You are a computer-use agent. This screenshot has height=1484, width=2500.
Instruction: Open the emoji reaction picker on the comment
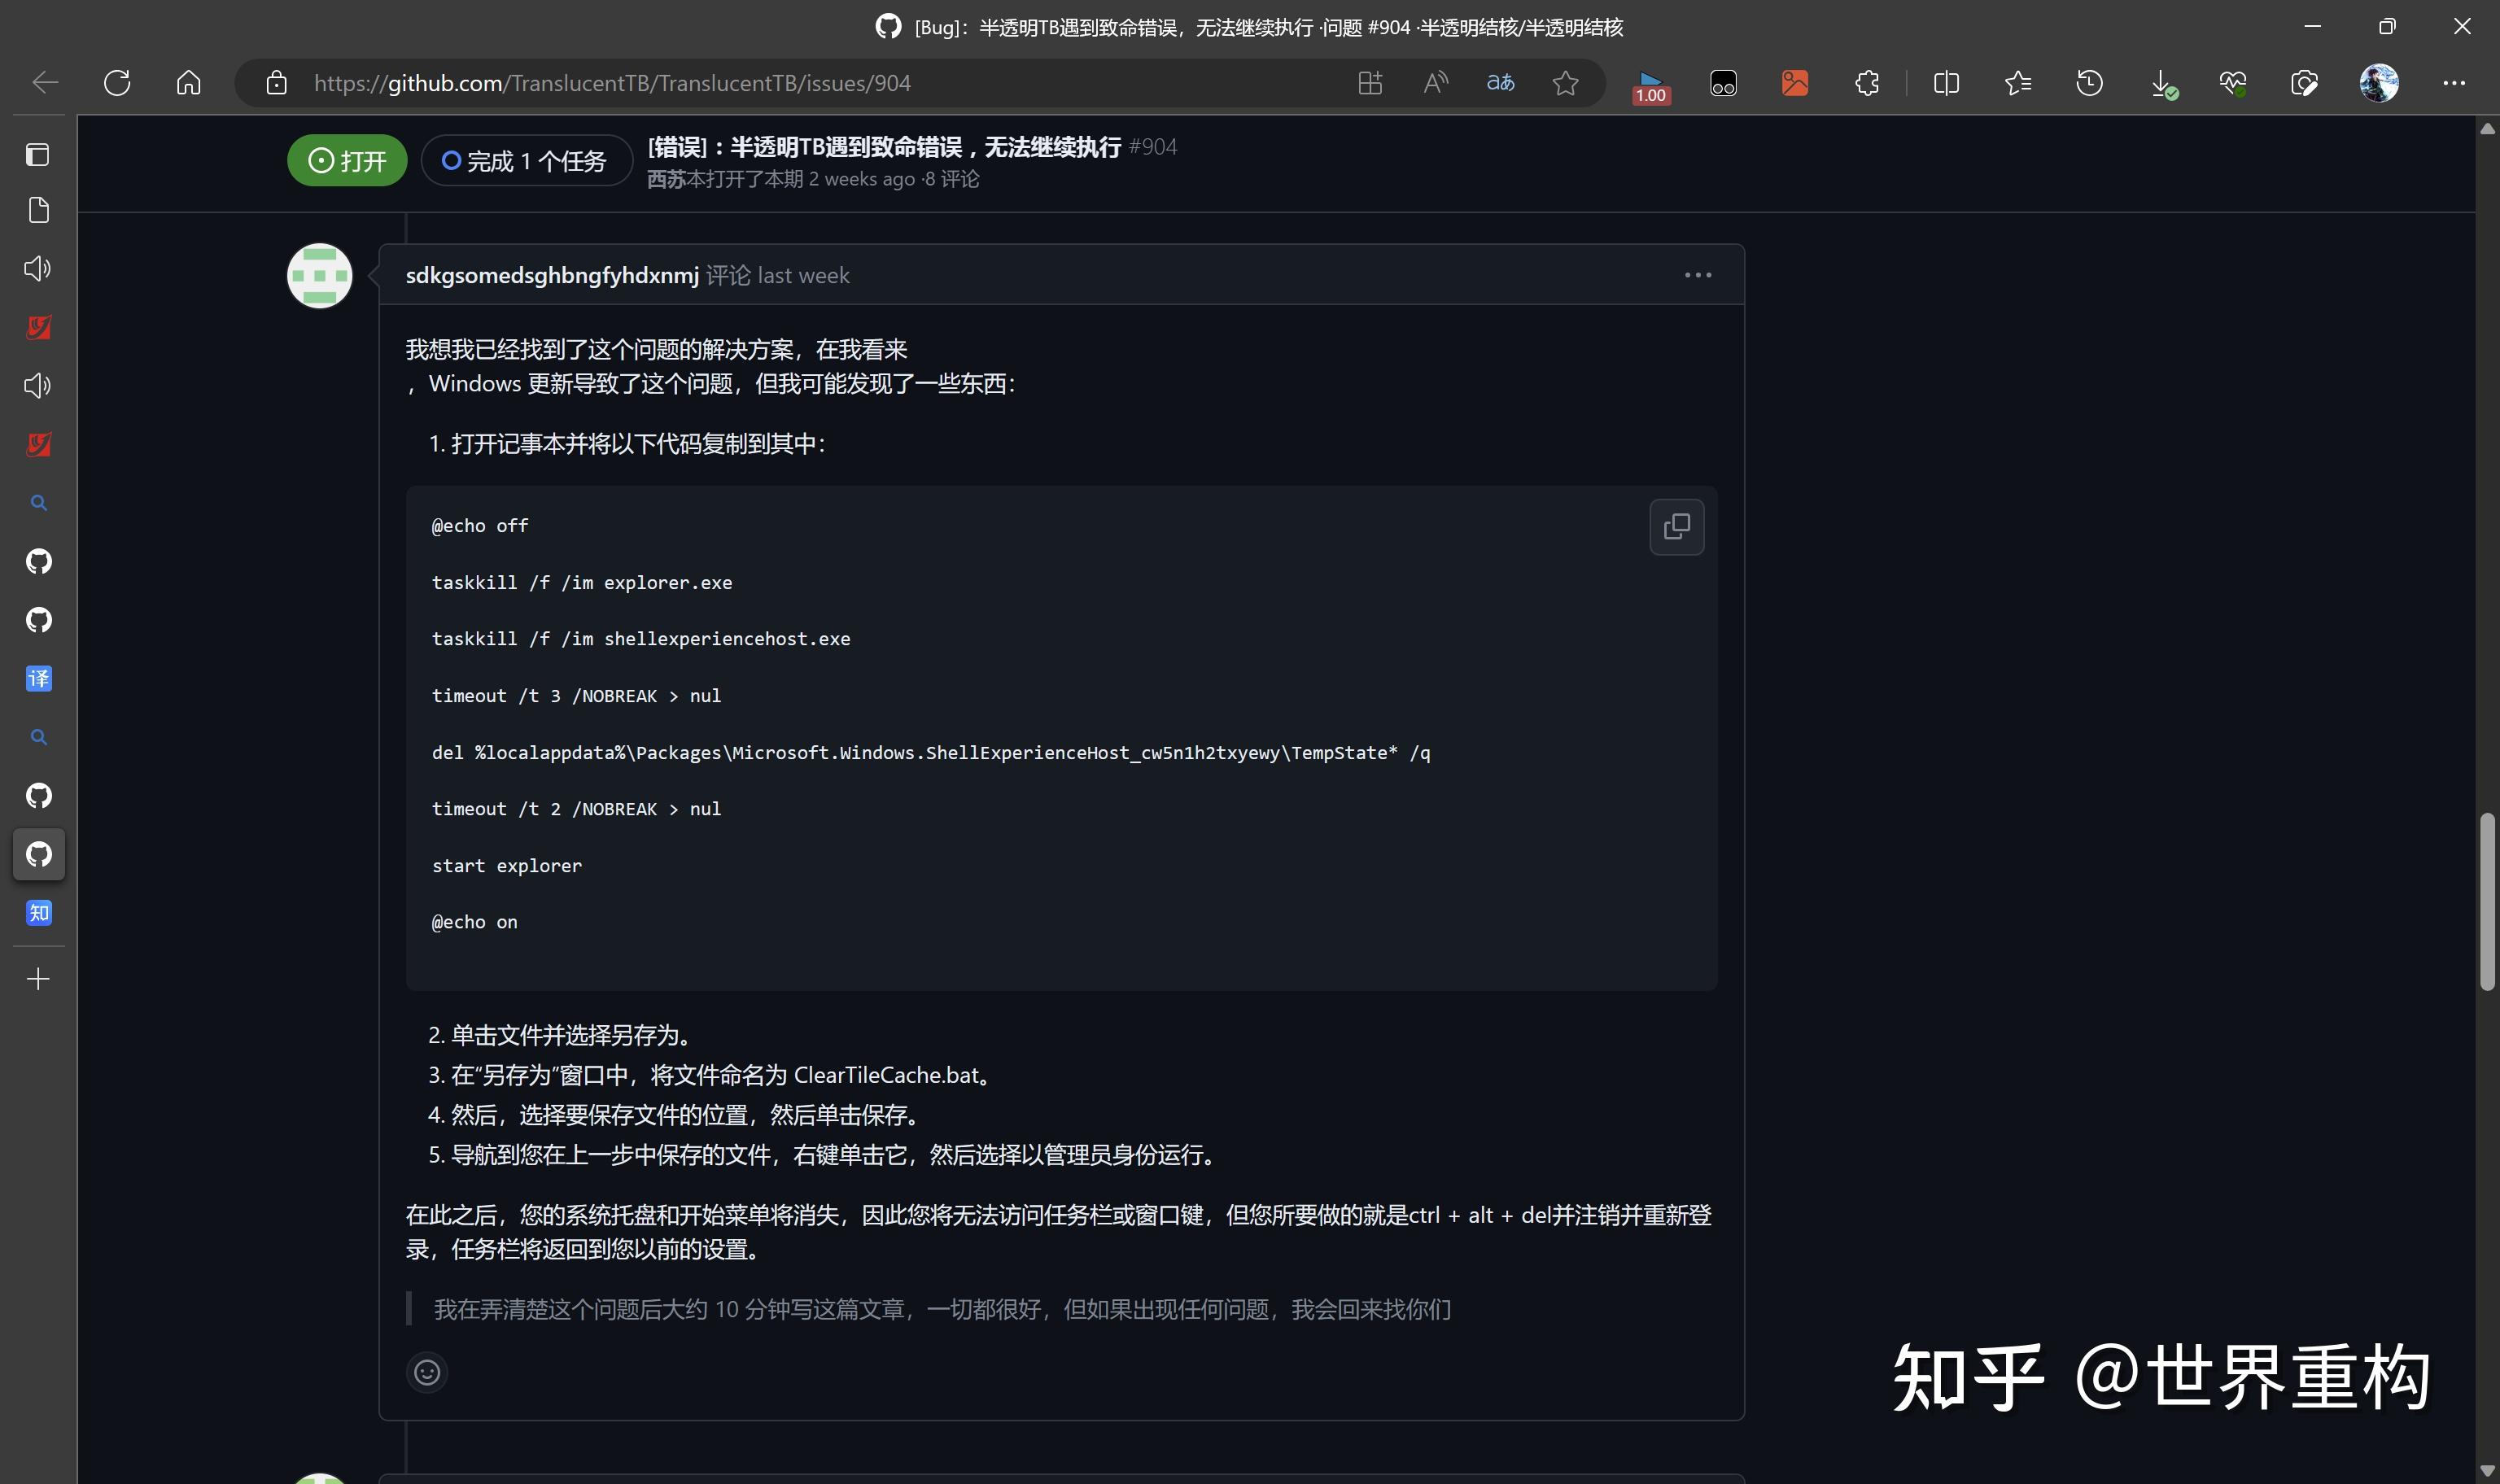tap(427, 1372)
